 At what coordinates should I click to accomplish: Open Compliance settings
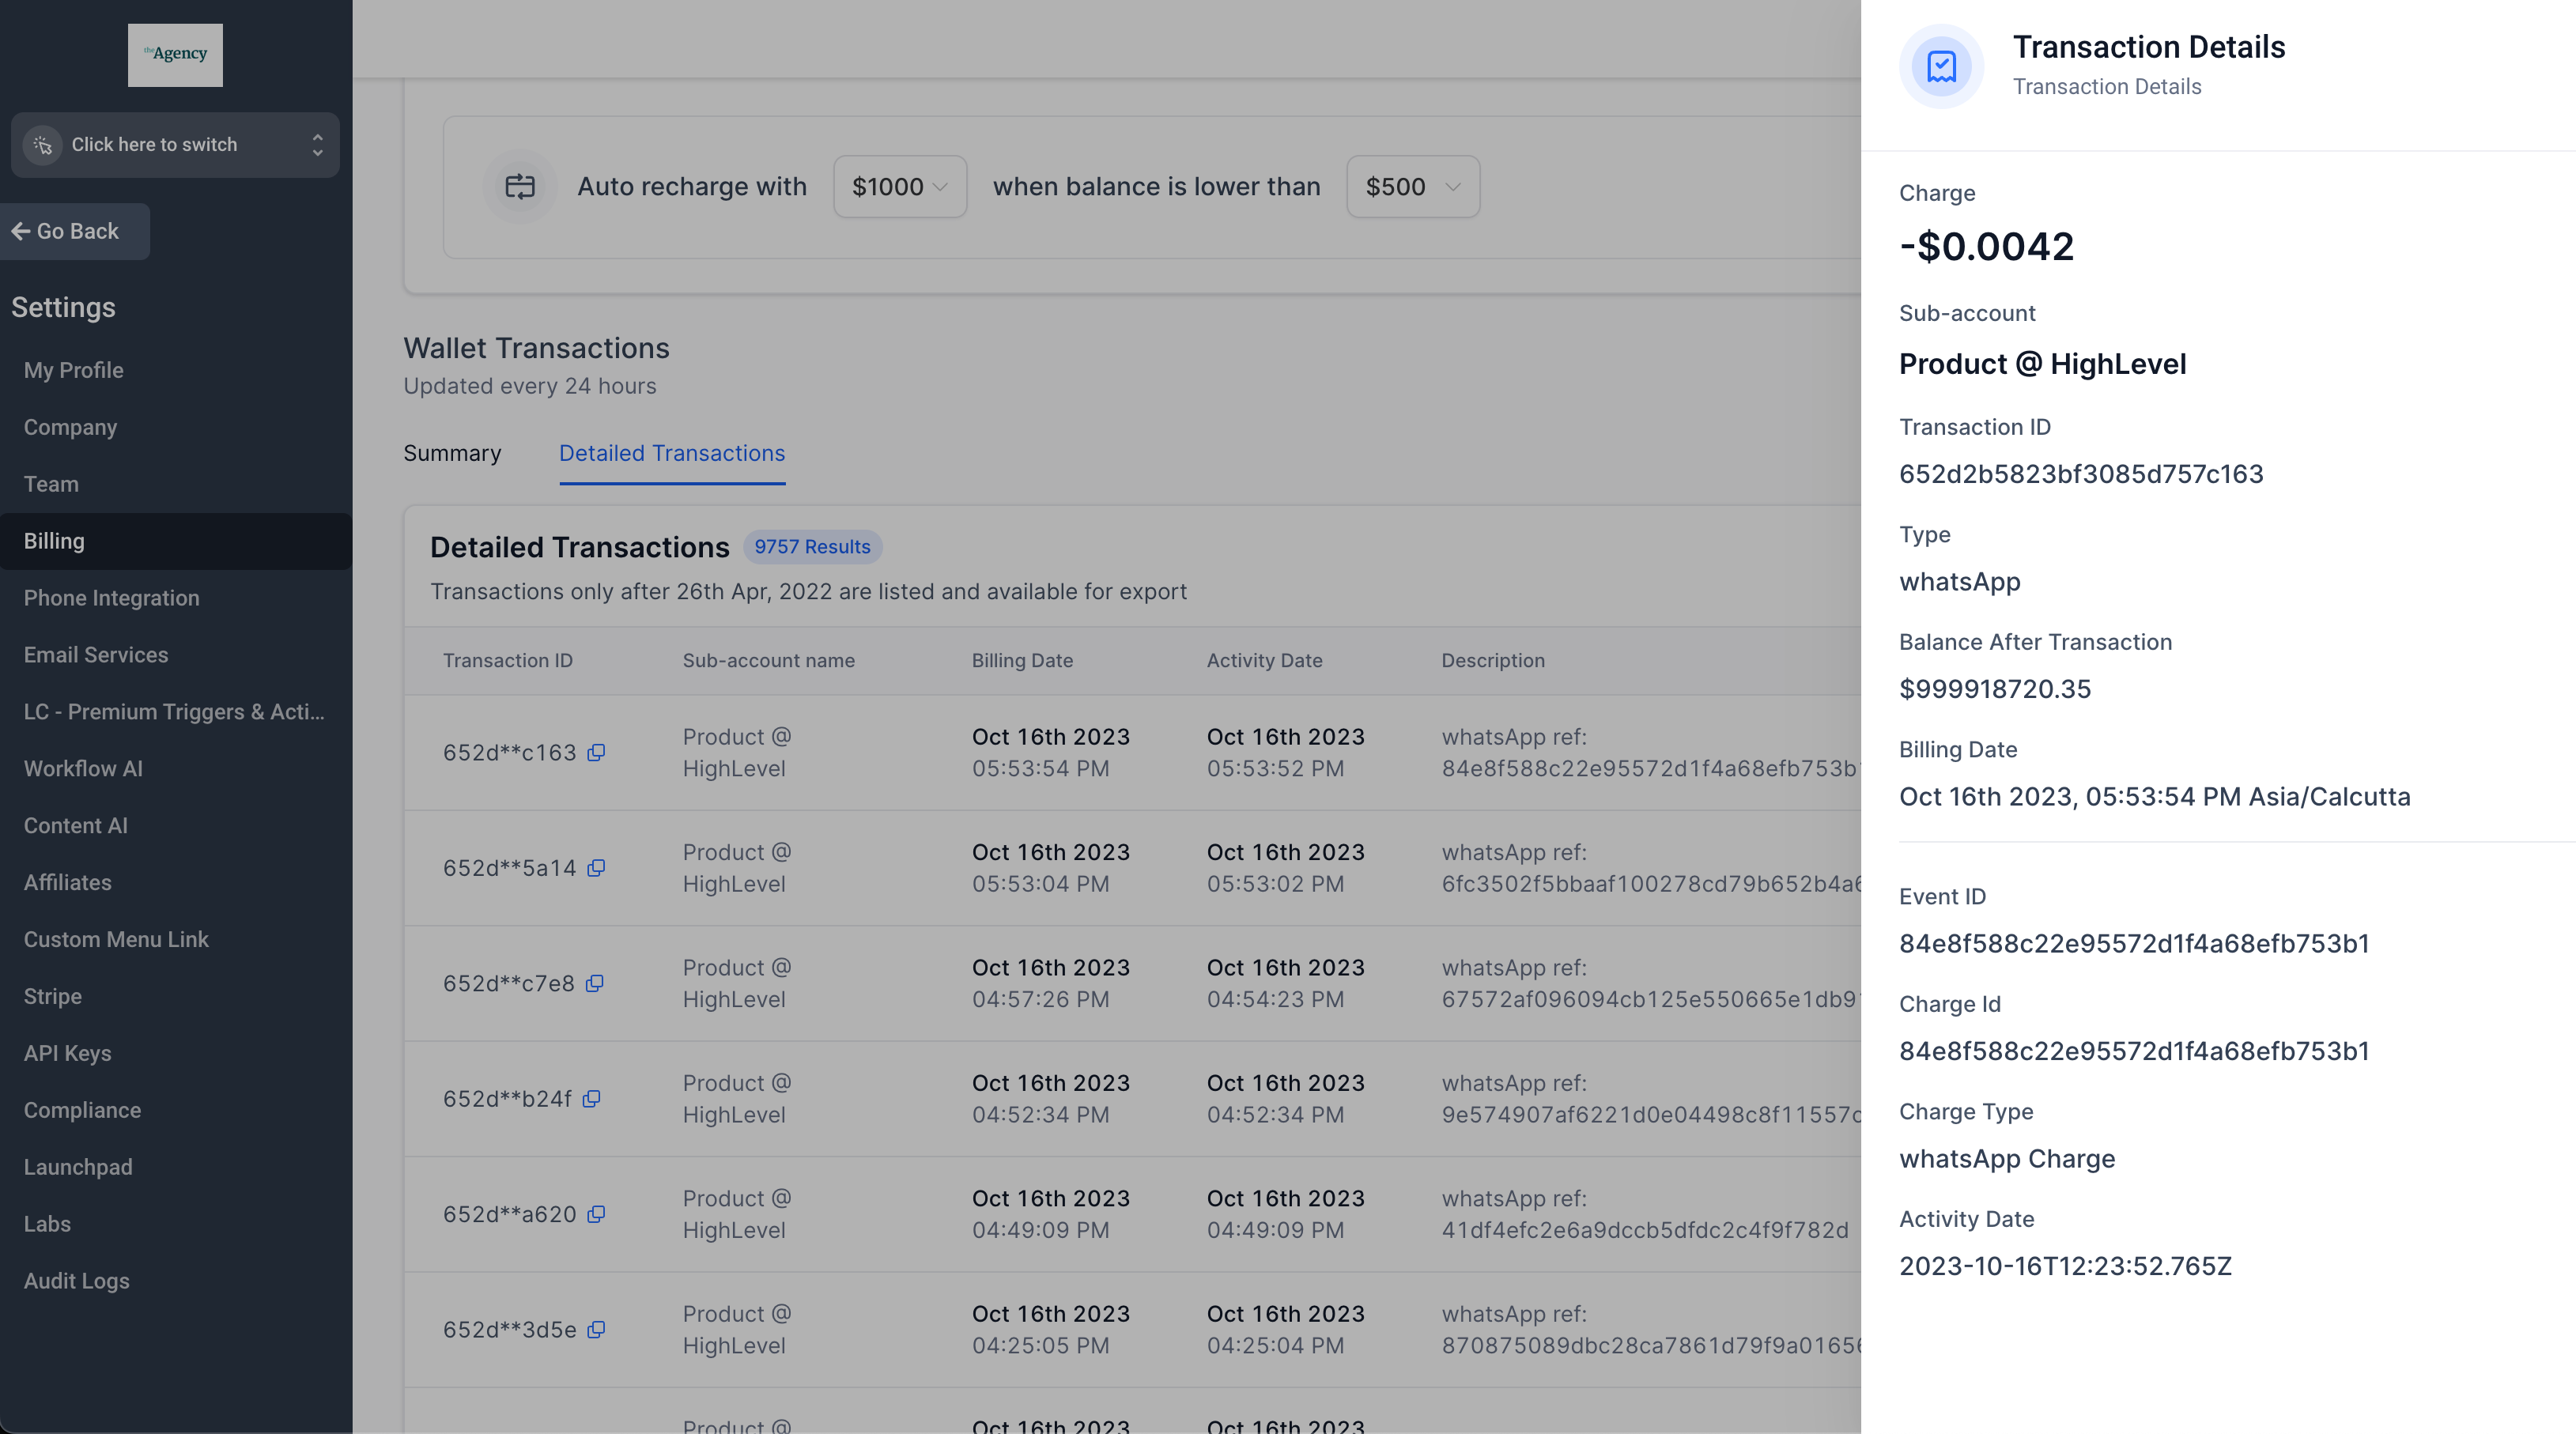(82, 1110)
